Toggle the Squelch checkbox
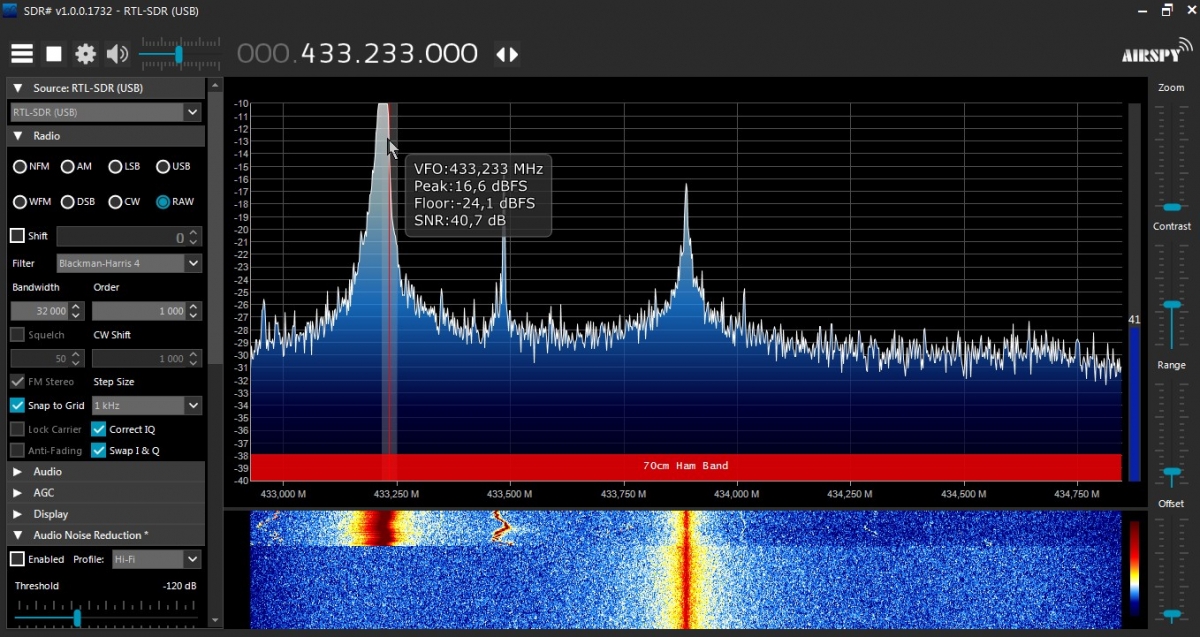This screenshot has height=637, width=1200. pyautogui.click(x=17, y=335)
